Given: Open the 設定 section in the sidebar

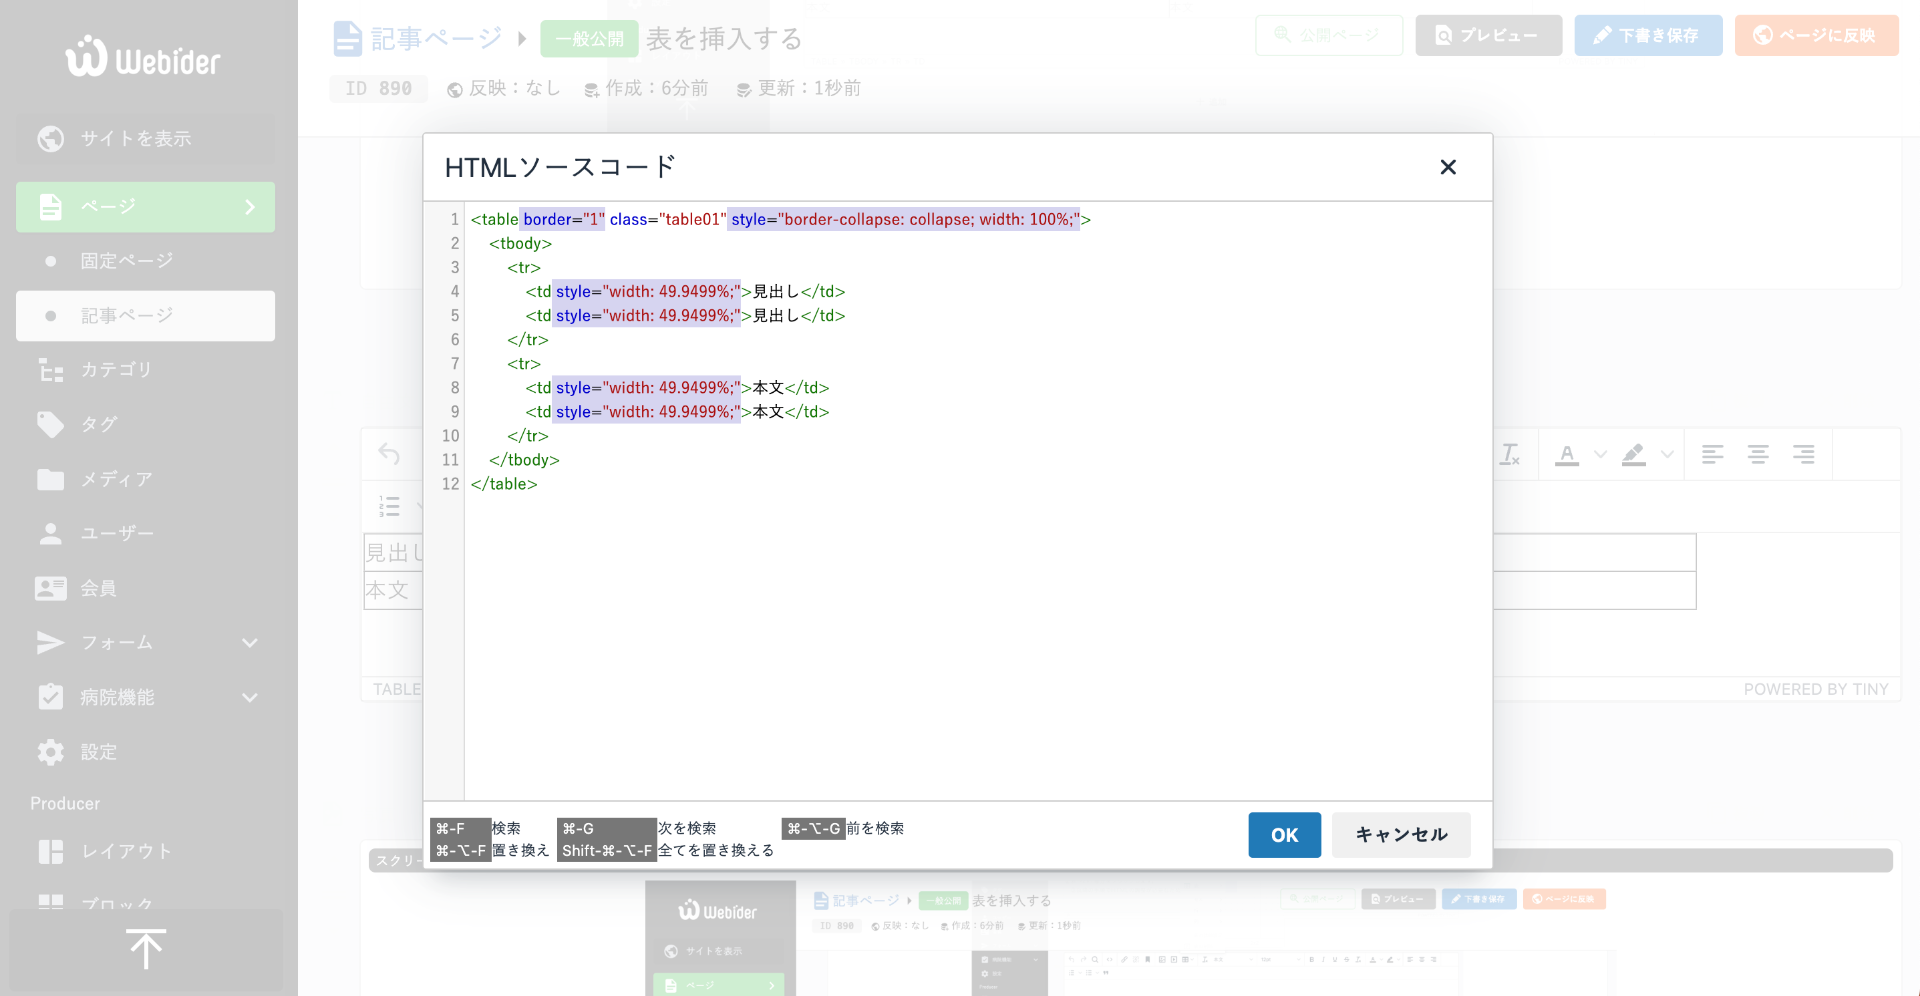Looking at the screenshot, I should click(x=99, y=752).
